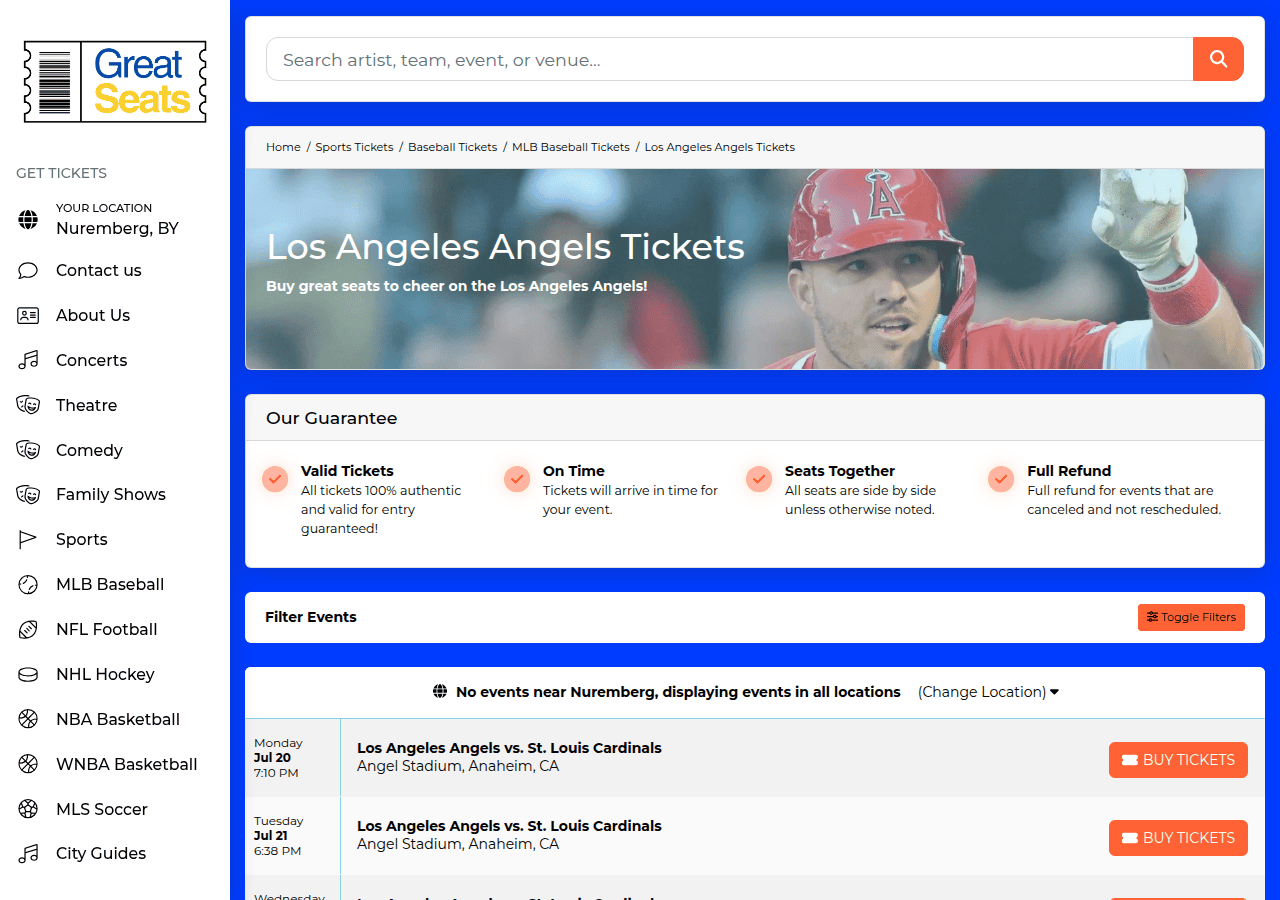Click the masks icon beside Family Shows
Image resolution: width=1280 pixels, height=900 pixels.
(x=28, y=494)
